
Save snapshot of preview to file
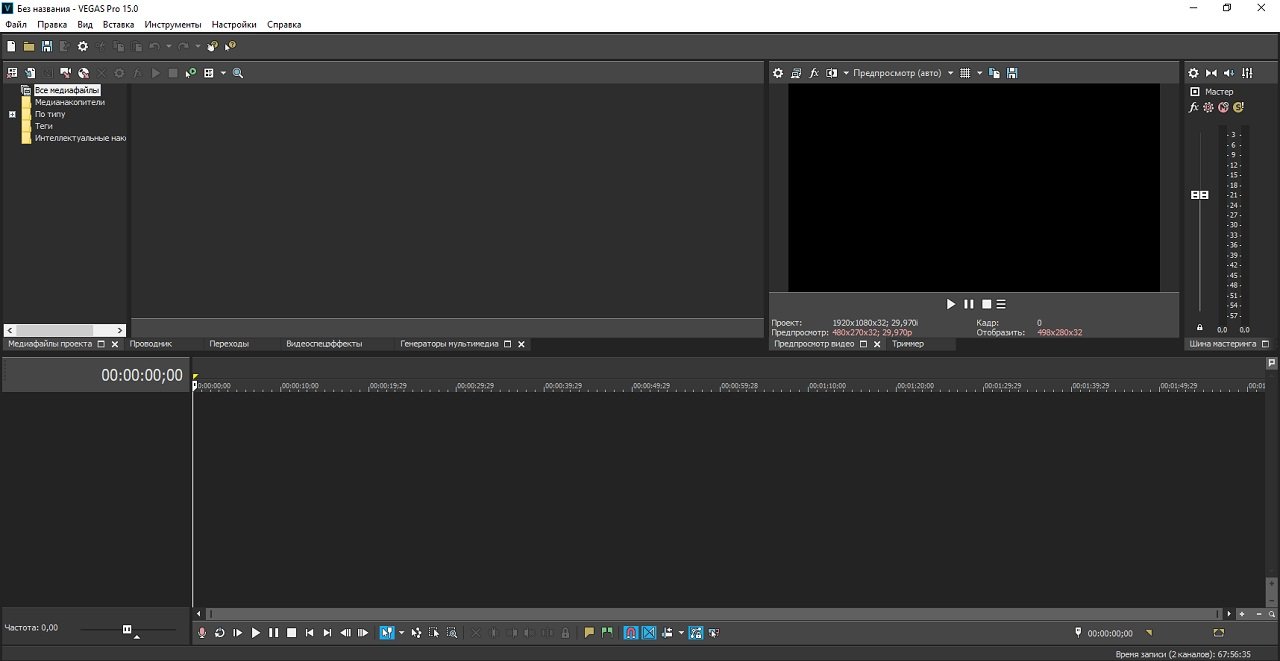point(1012,73)
